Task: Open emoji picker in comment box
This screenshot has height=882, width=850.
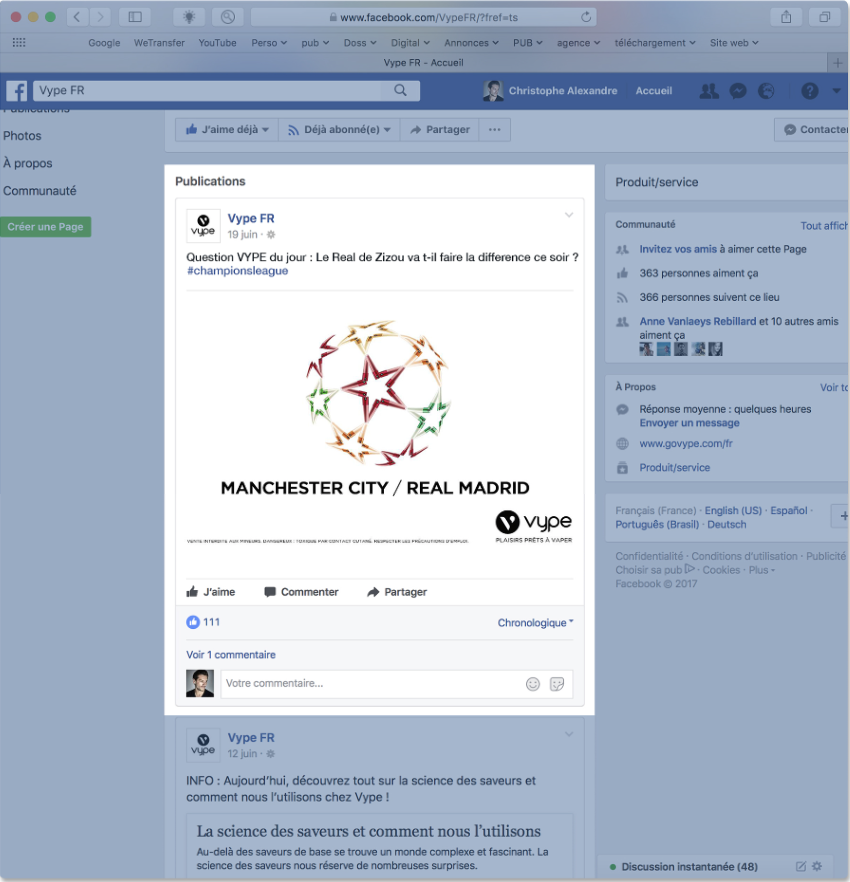Action: (x=533, y=684)
